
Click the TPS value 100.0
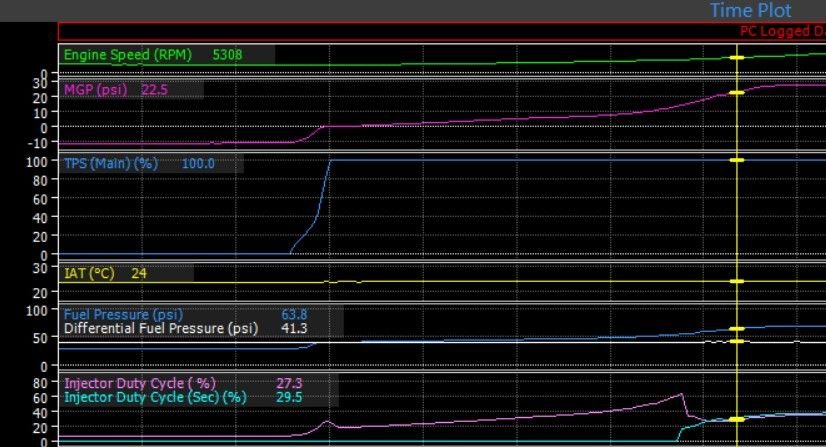click(x=198, y=163)
